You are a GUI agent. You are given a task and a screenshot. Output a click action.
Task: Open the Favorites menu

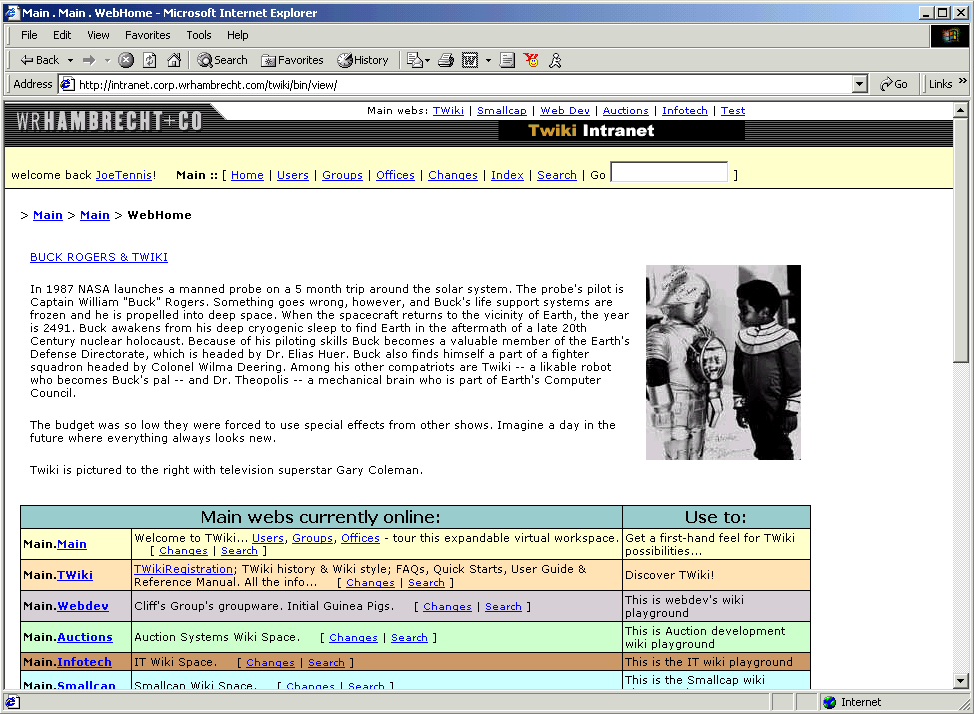[148, 35]
